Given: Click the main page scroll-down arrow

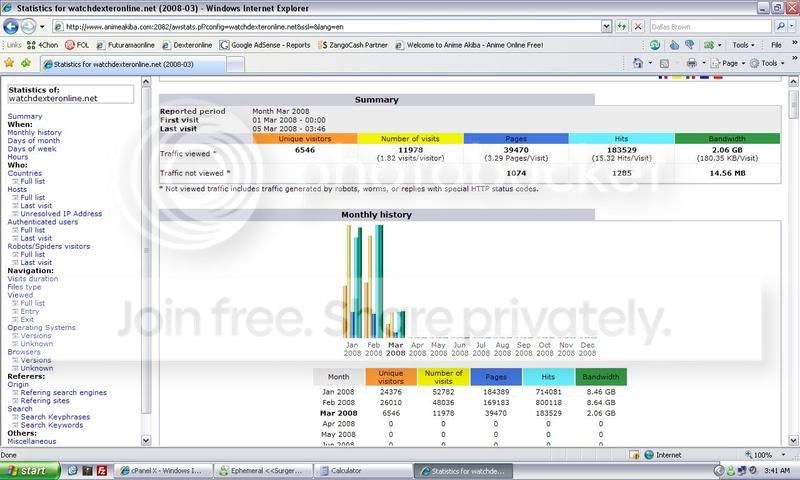Looking at the screenshot, I should [793, 440].
